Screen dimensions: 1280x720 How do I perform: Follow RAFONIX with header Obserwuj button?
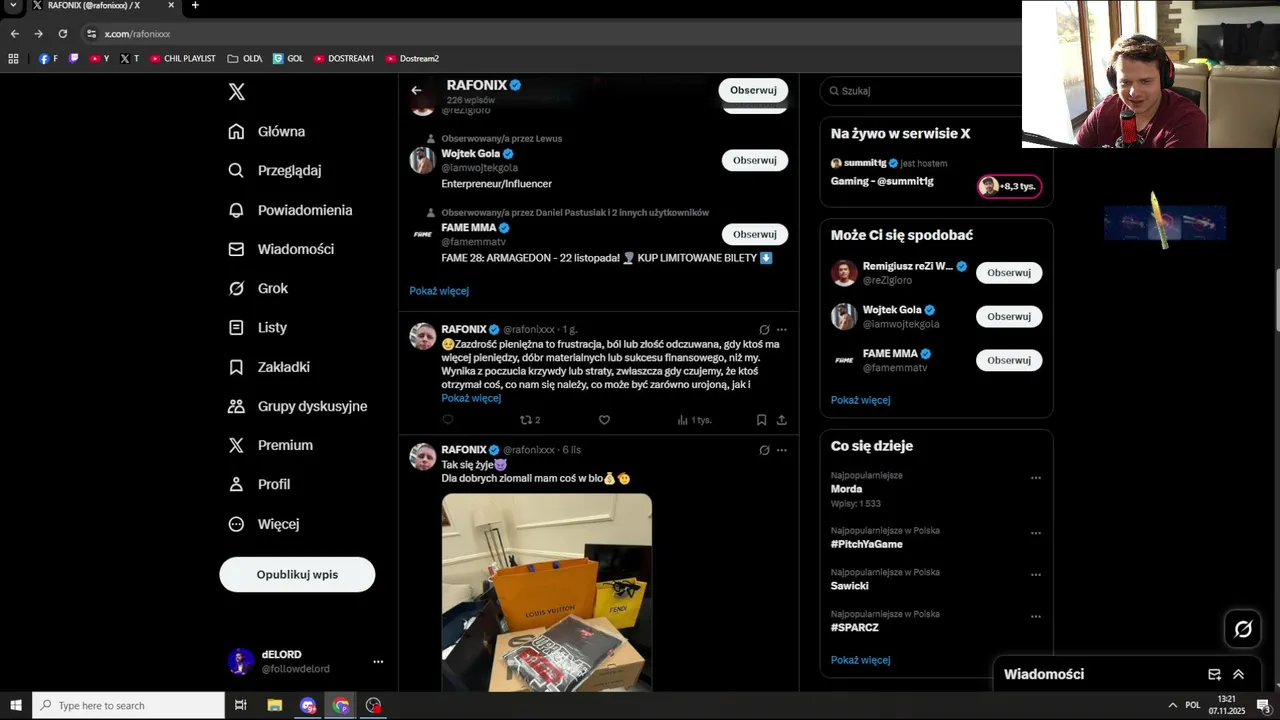(x=753, y=90)
